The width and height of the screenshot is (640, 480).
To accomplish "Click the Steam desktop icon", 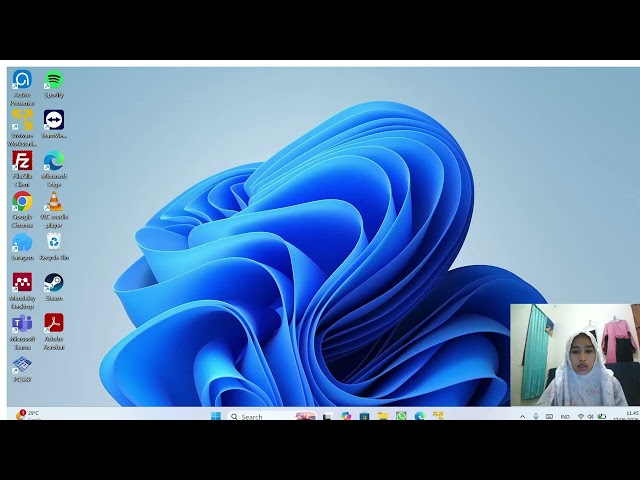I will [x=54, y=287].
